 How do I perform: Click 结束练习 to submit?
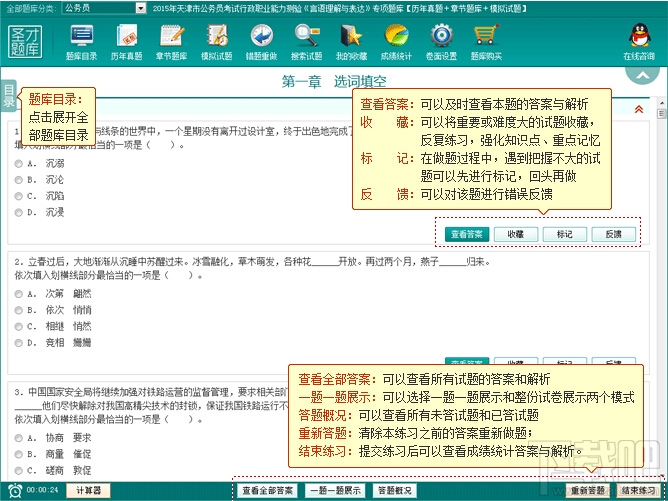point(638,491)
